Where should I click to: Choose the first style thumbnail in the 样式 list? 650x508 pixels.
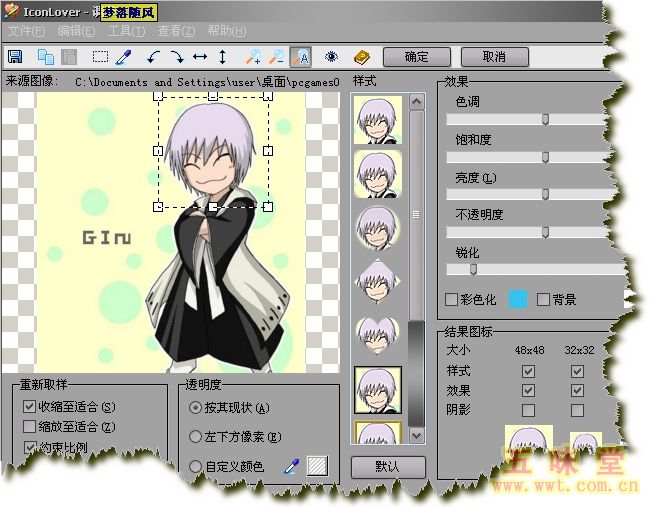377,120
